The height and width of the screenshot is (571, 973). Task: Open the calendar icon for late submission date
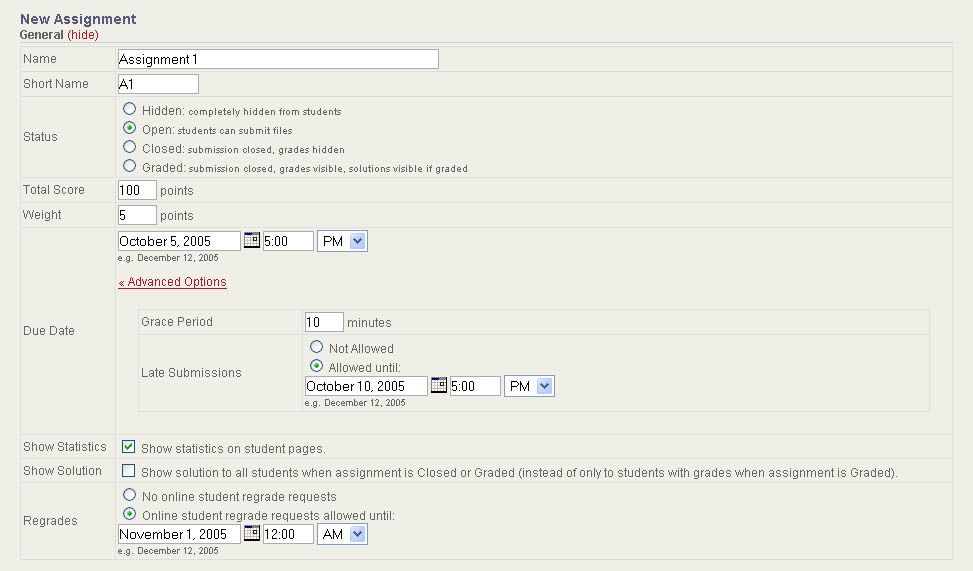click(438, 386)
